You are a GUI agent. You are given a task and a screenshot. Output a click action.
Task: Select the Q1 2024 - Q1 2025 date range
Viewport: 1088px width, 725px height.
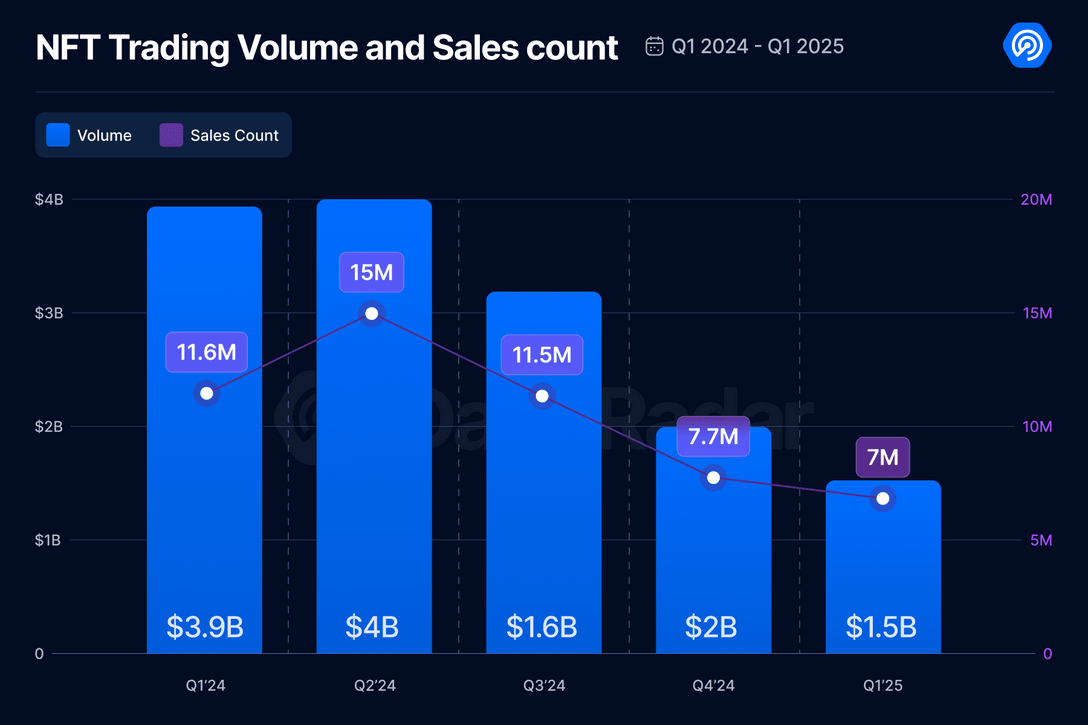(x=757, y=46)
